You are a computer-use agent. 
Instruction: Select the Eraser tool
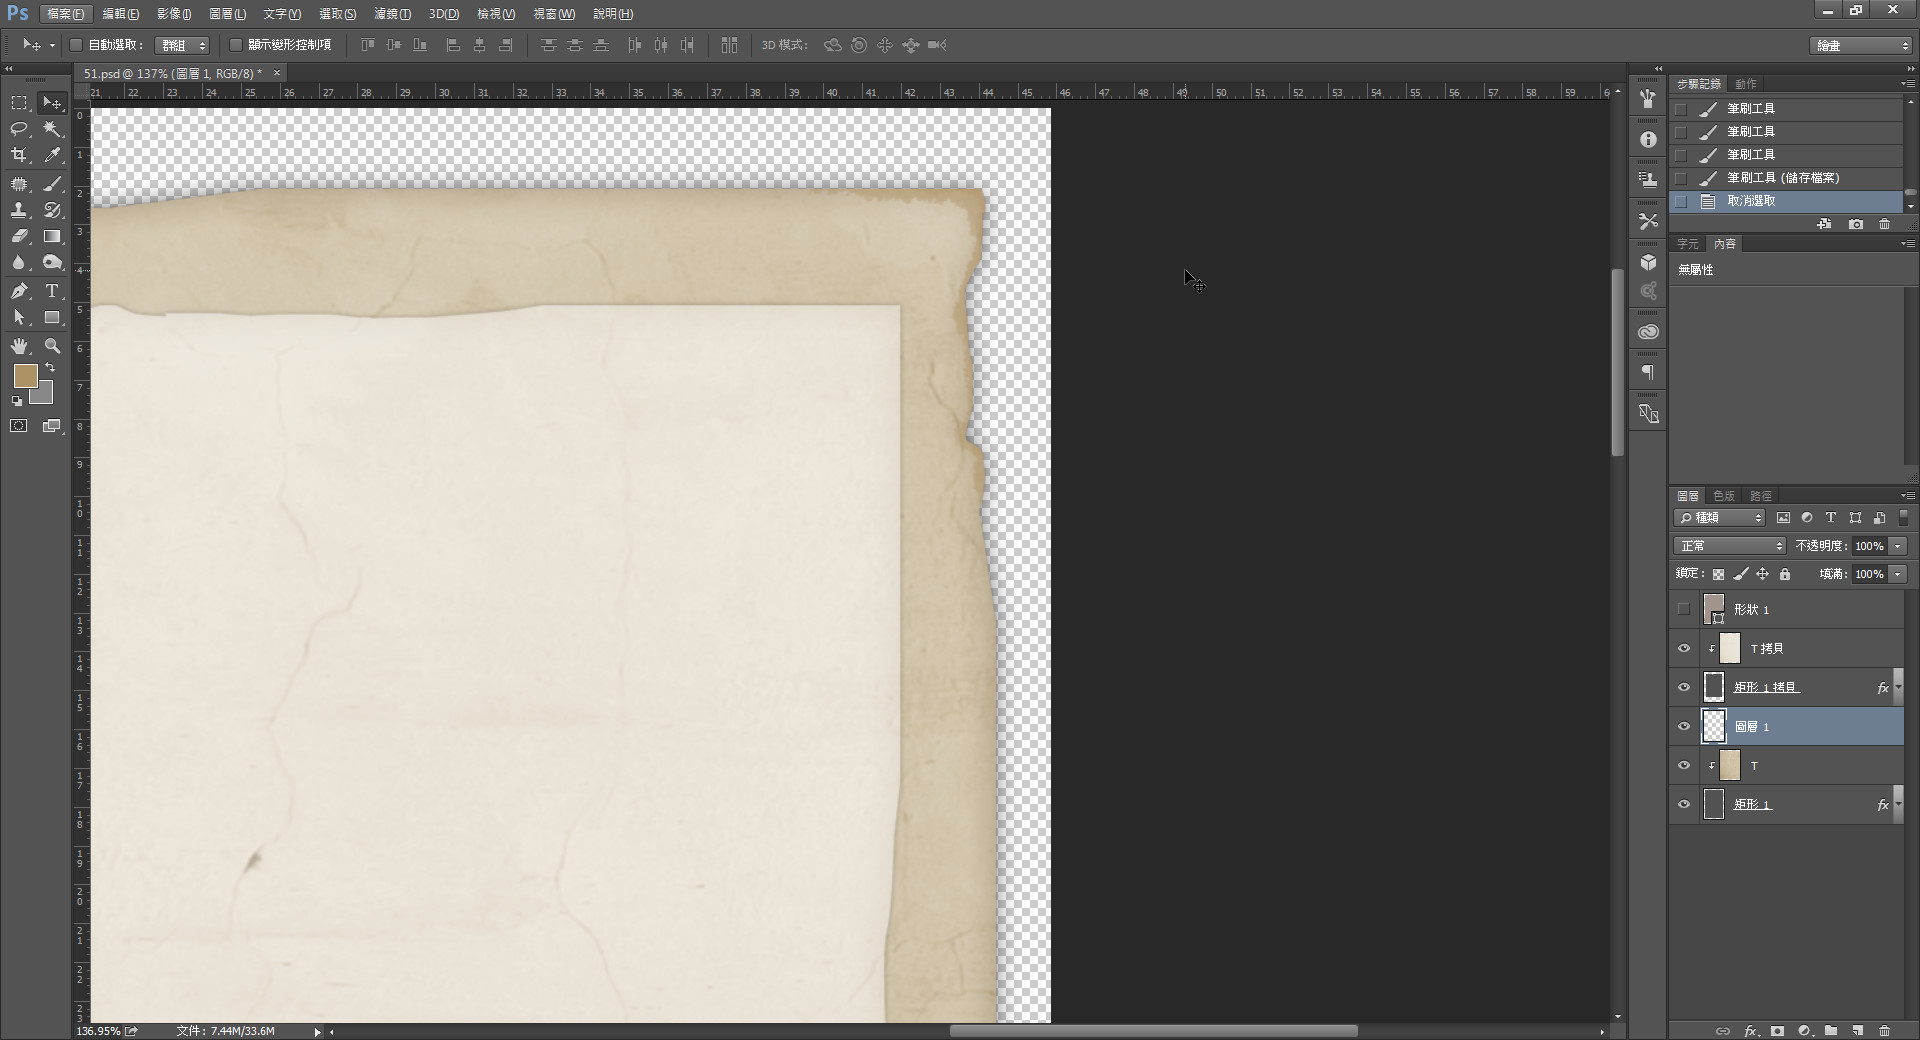pyautogui.click(x=19, y=237)
